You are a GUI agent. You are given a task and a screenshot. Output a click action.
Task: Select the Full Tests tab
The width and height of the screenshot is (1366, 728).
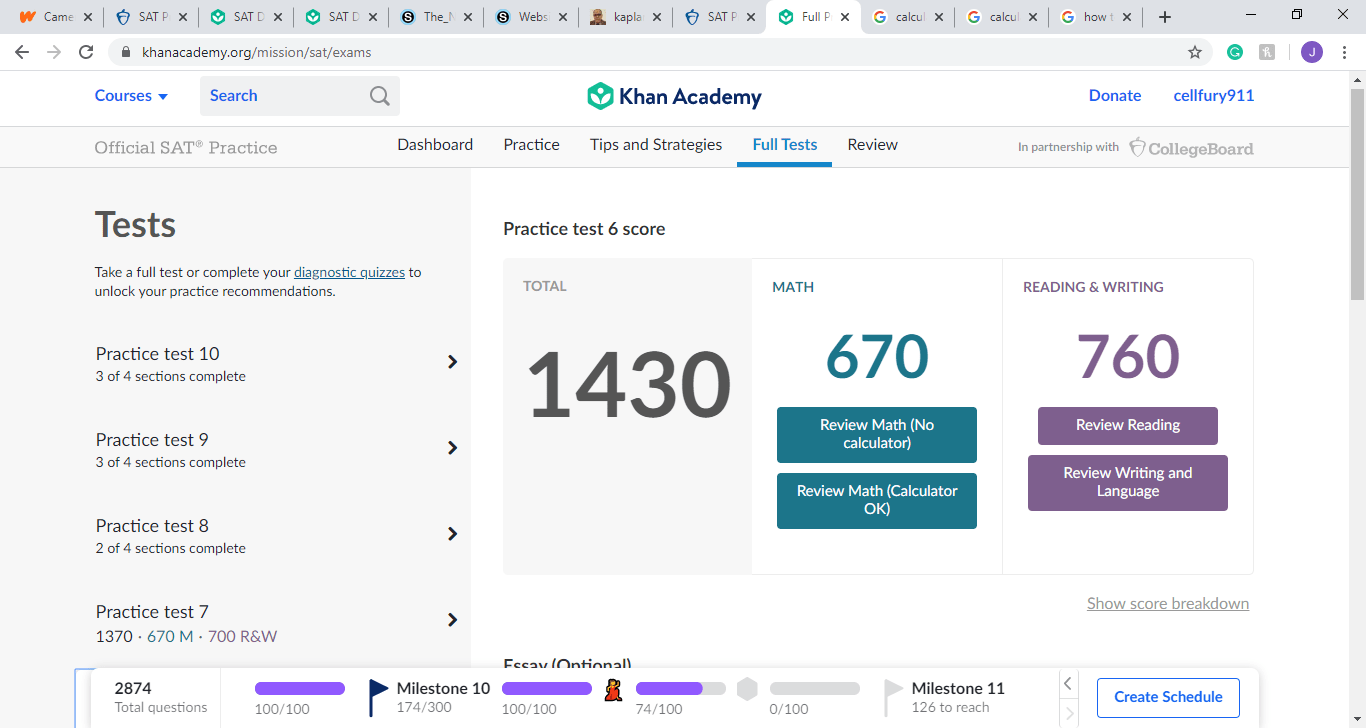(x=785, y=145)
